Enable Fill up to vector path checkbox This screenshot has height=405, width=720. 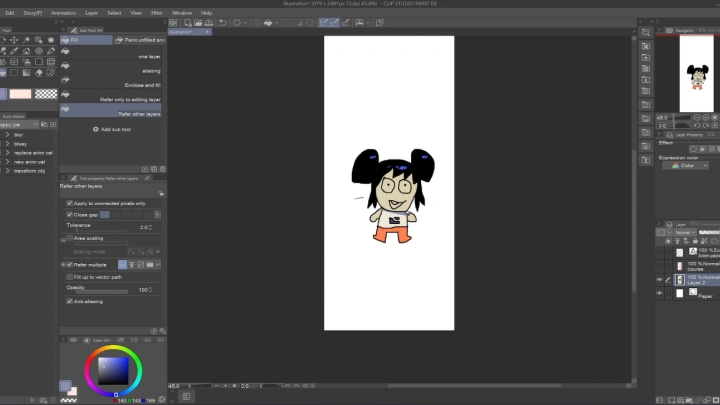[69, 277]
